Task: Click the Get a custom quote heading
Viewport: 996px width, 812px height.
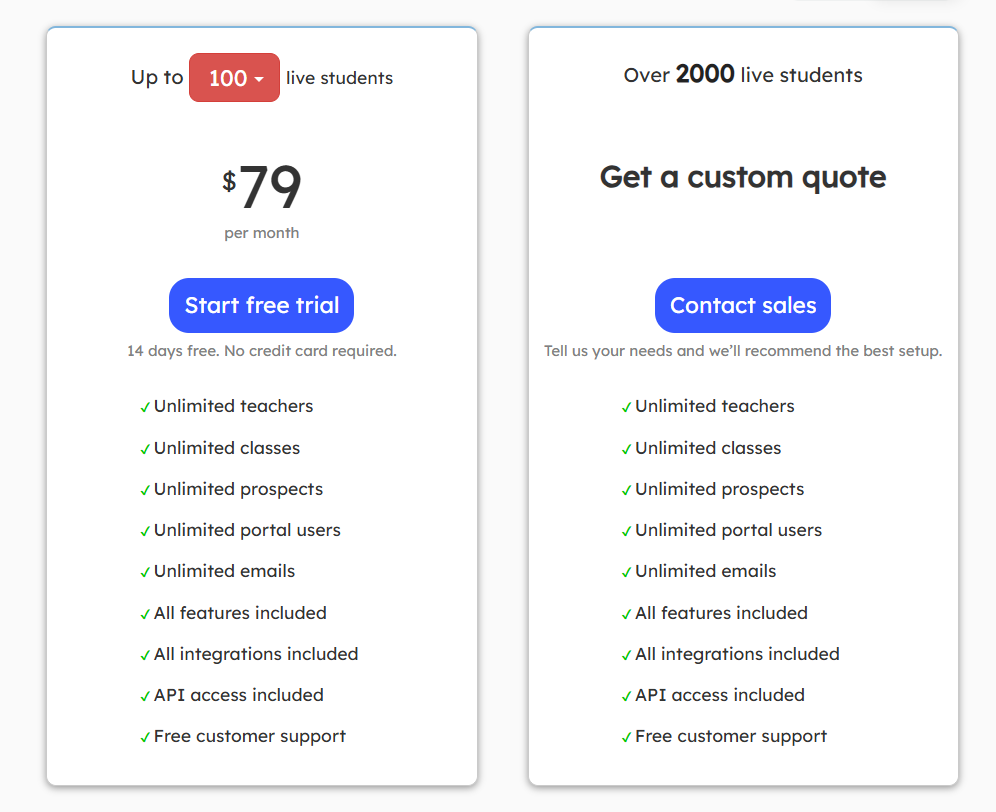Action: (742, 177)
